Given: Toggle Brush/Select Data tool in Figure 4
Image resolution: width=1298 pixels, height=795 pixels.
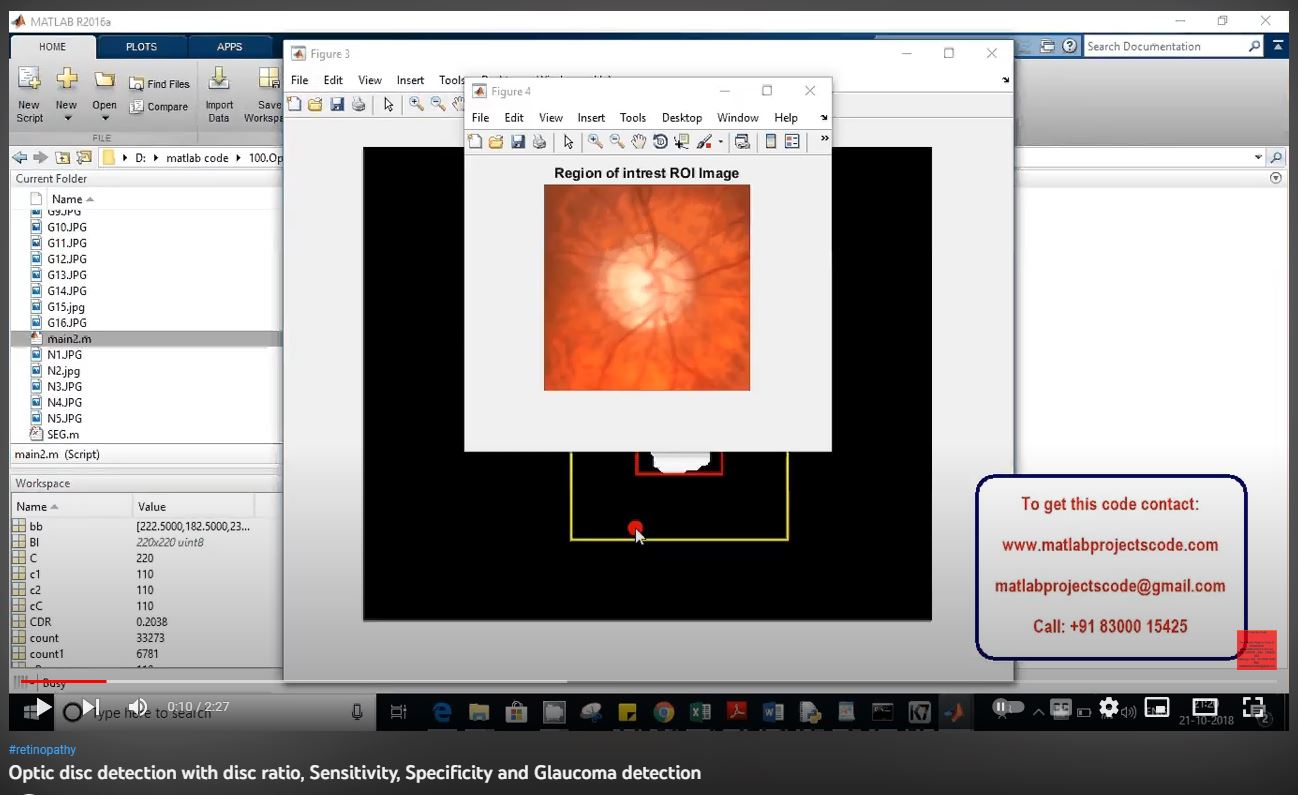Looking at the screenshot, I should click(x=704, y=142).
